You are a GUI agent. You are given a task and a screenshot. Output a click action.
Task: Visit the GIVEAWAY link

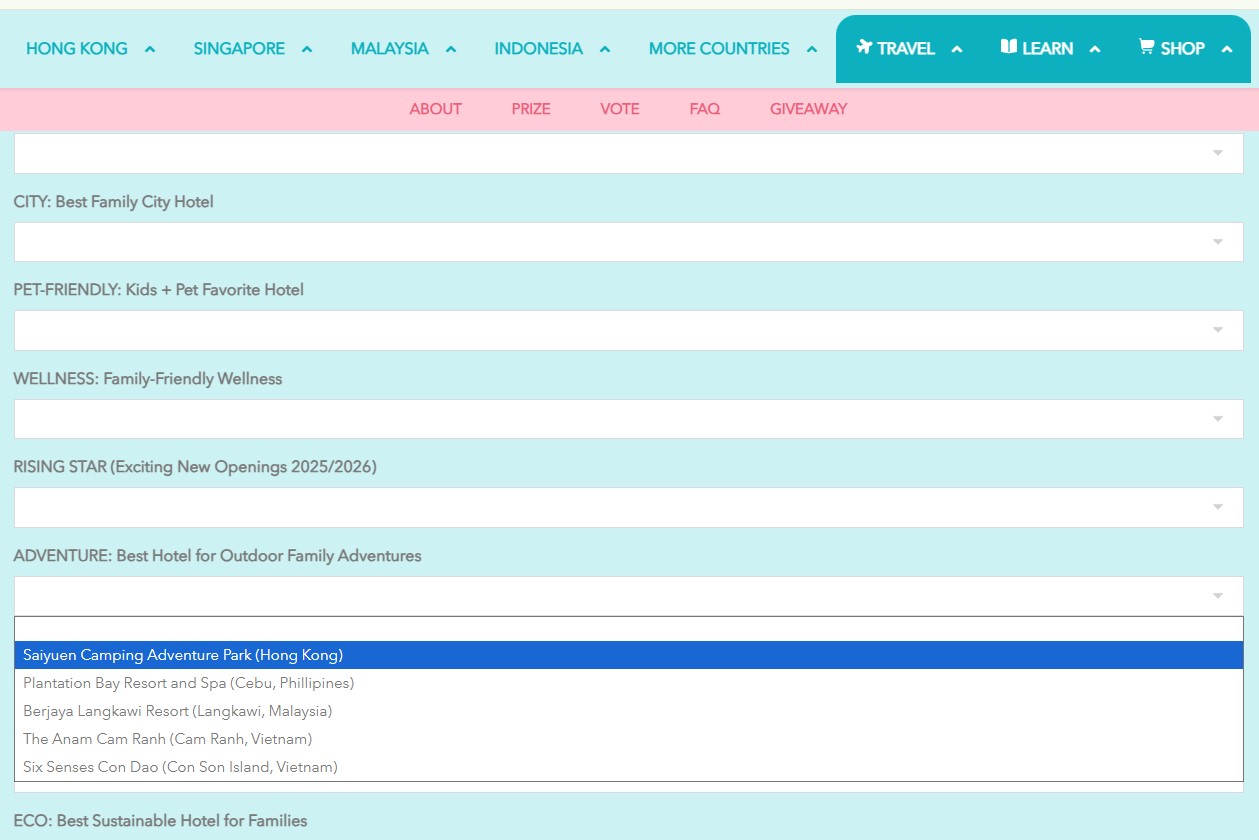(x=808, y=109)
